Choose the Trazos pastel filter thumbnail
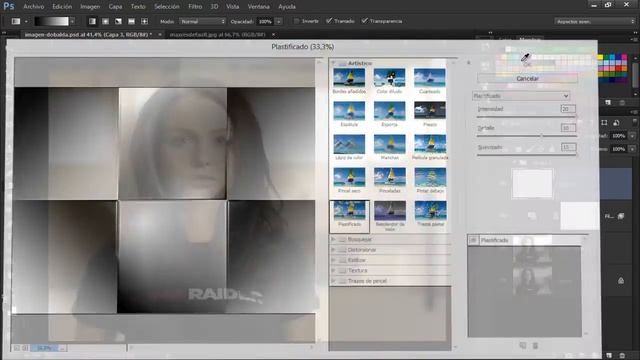This screenshot has width=640, height=360. coord(430,211)
